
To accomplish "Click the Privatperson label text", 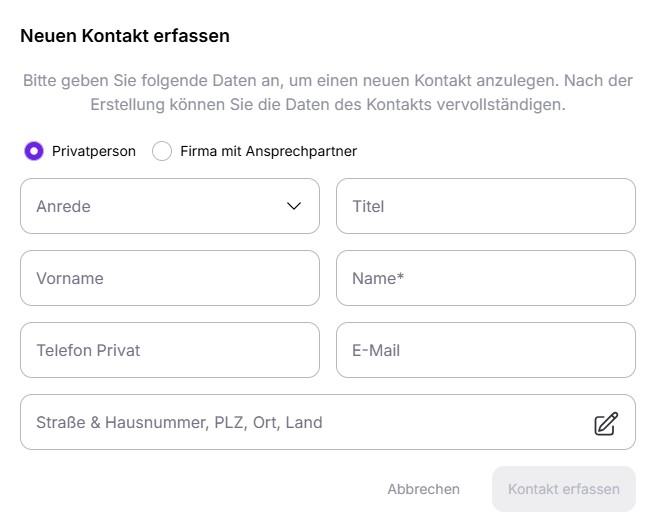I will [94, 151].
